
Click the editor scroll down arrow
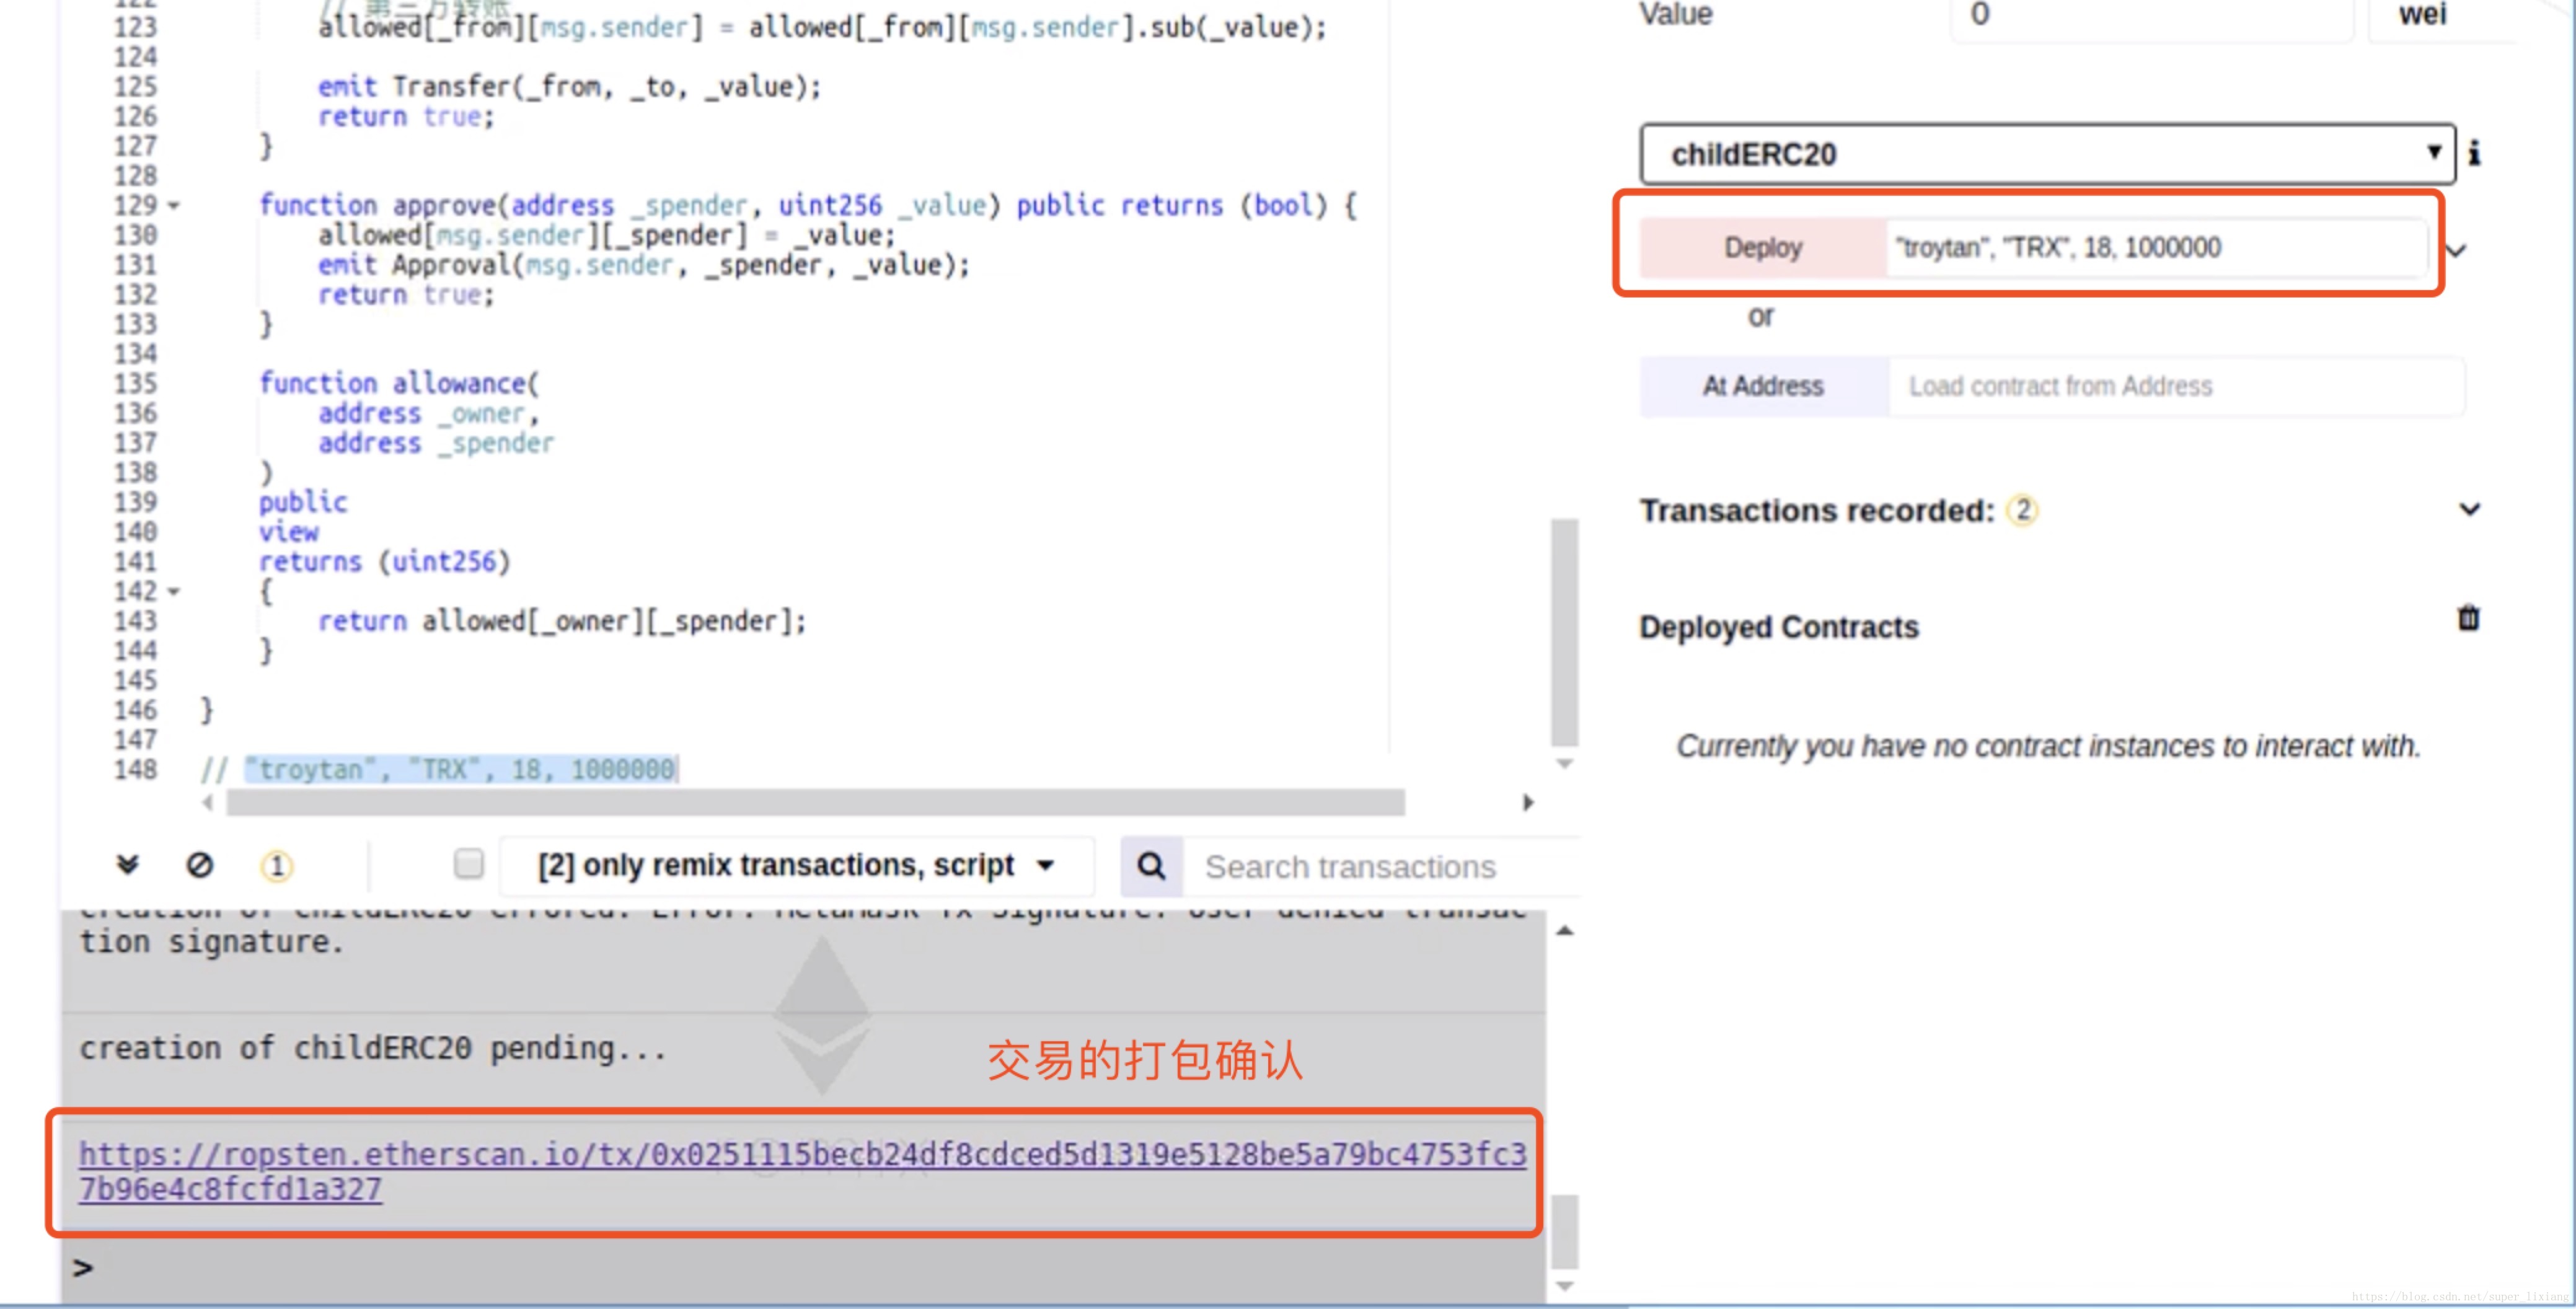click(x=1564, y=764)
